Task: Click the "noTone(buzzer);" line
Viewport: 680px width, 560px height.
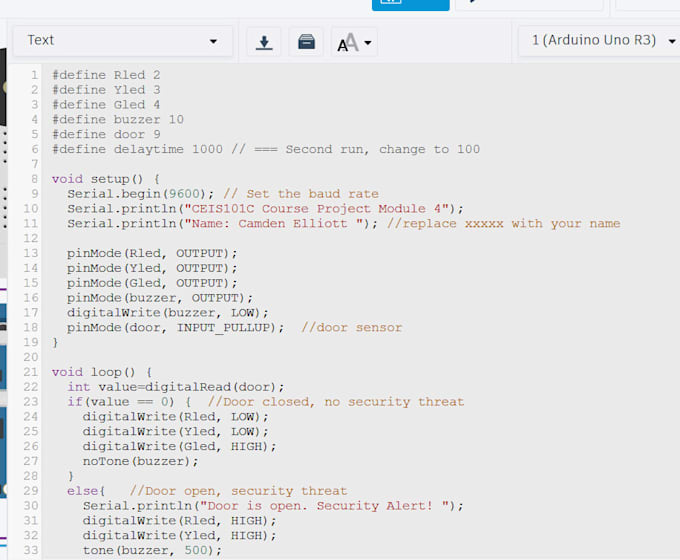Action: (141, 461)
